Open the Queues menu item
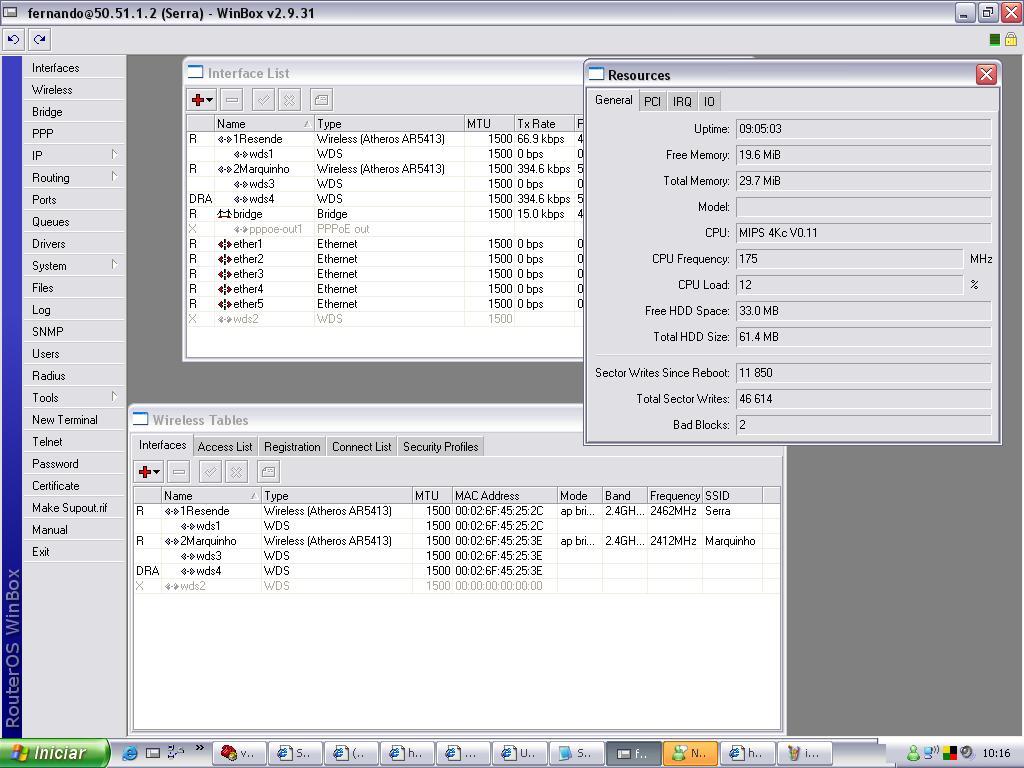 pos(51,222)
